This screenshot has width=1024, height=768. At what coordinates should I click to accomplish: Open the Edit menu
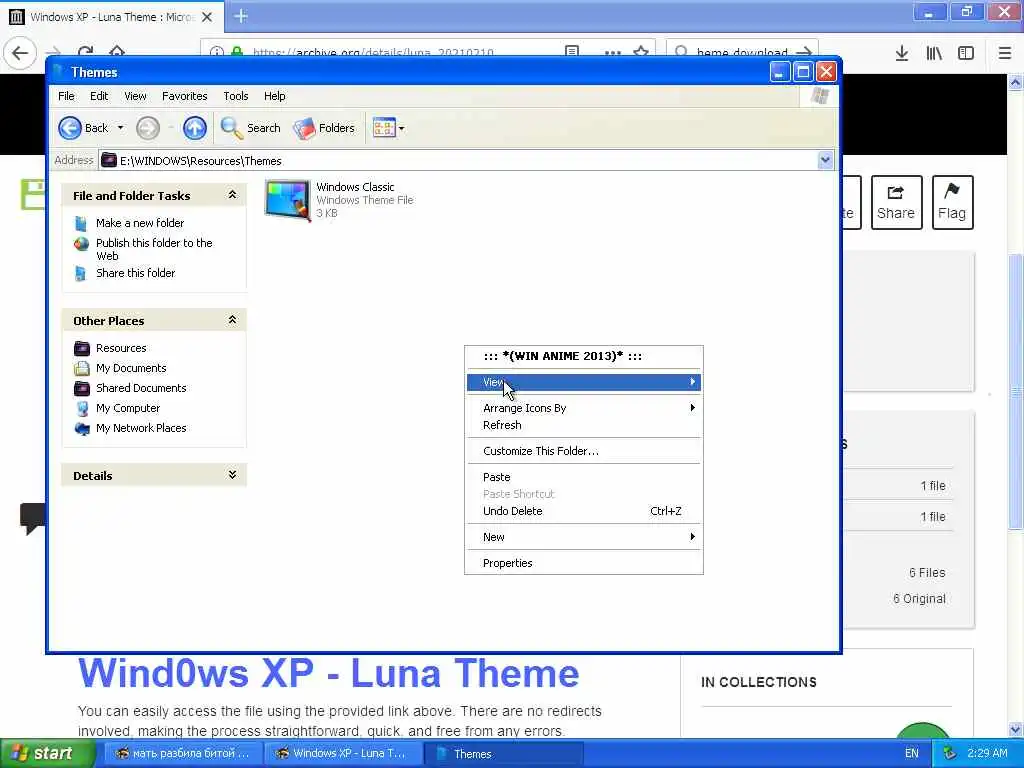tap(99, 96)
